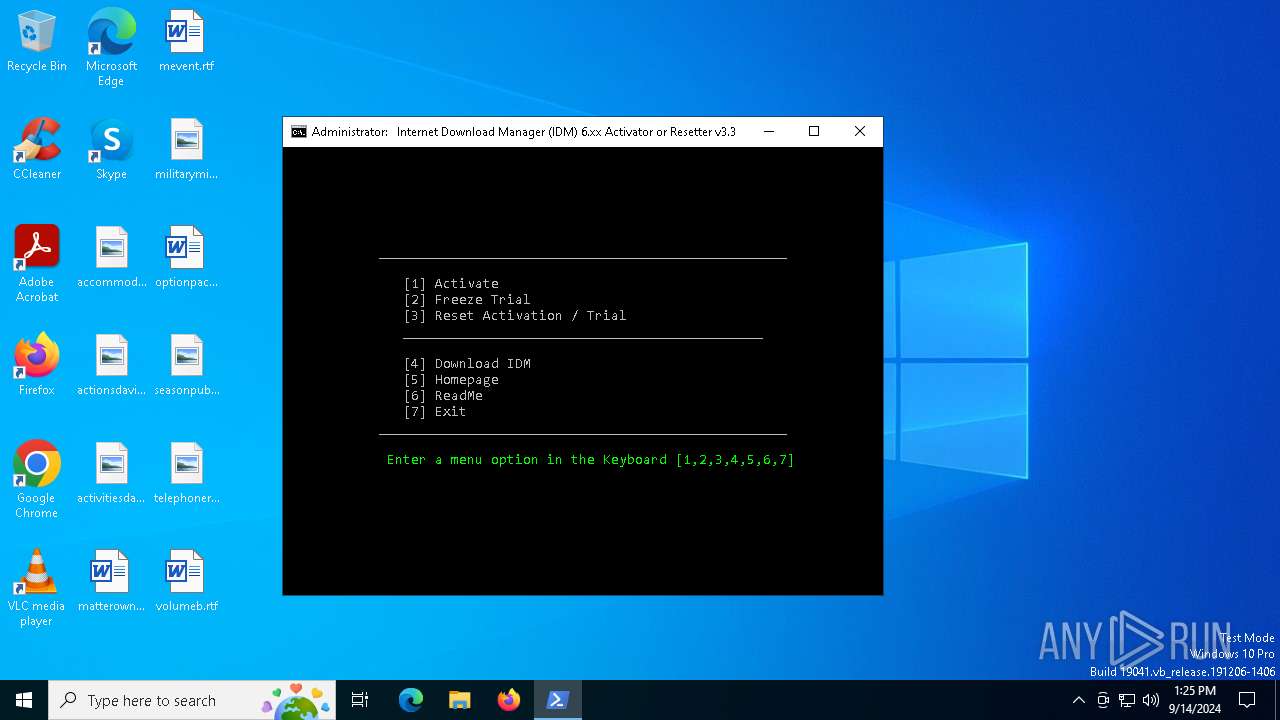Viewport: 1280px width, 720px height.
Task: Click the console window system icon
Action: pyautogui.click(x=299, y=132)
